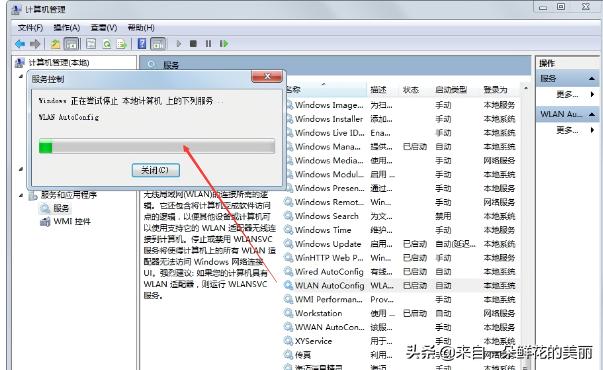The image size is (603, 370).
Task: Expand 更多... arrow under WLAN Au... actions
Action: (x=592, y=130)
